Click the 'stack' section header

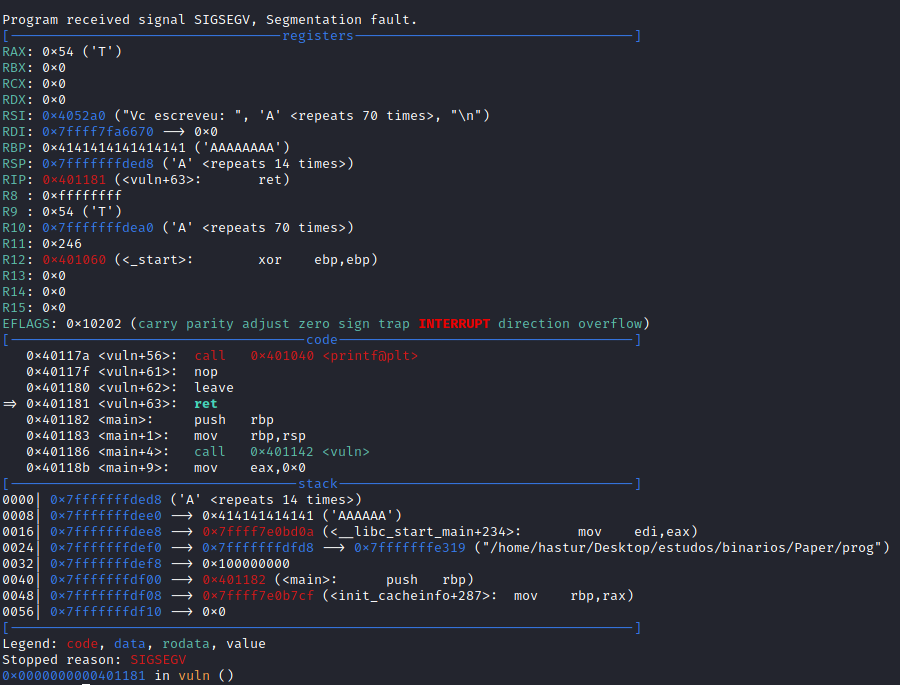click(x=318, y=484)
